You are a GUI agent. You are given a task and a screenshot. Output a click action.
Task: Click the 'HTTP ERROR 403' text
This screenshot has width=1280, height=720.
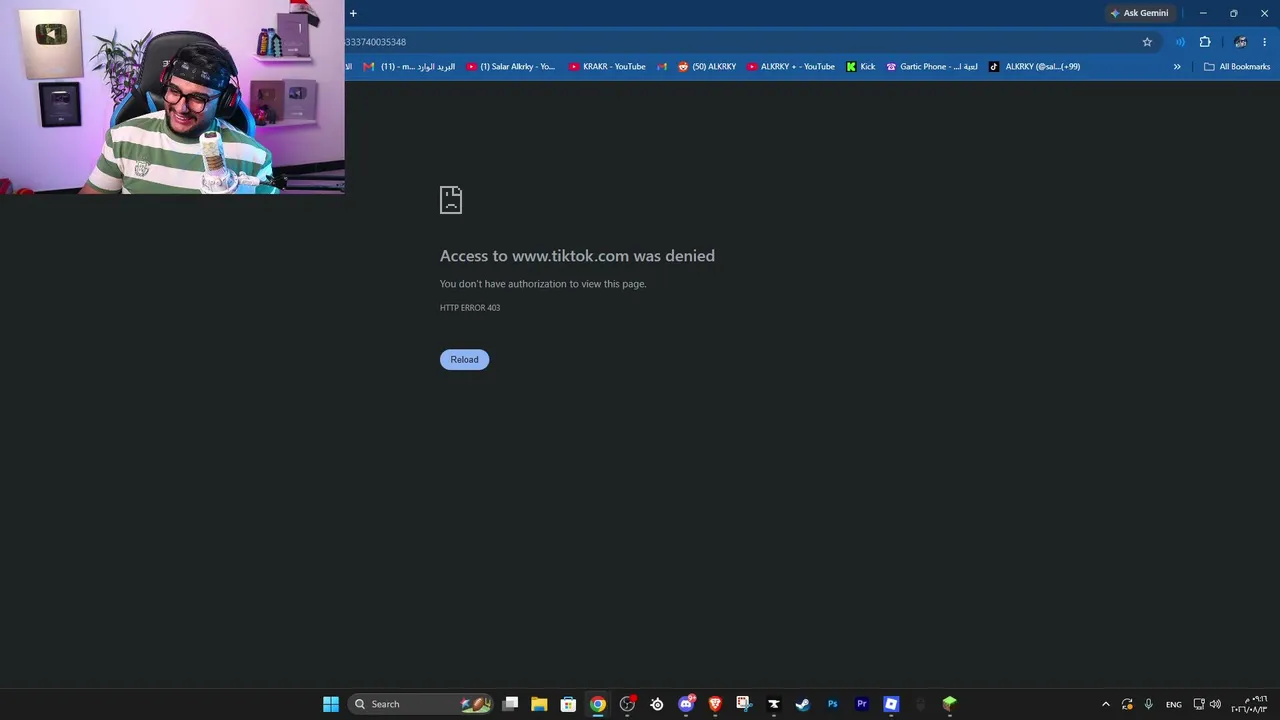(x=470, y=308)
